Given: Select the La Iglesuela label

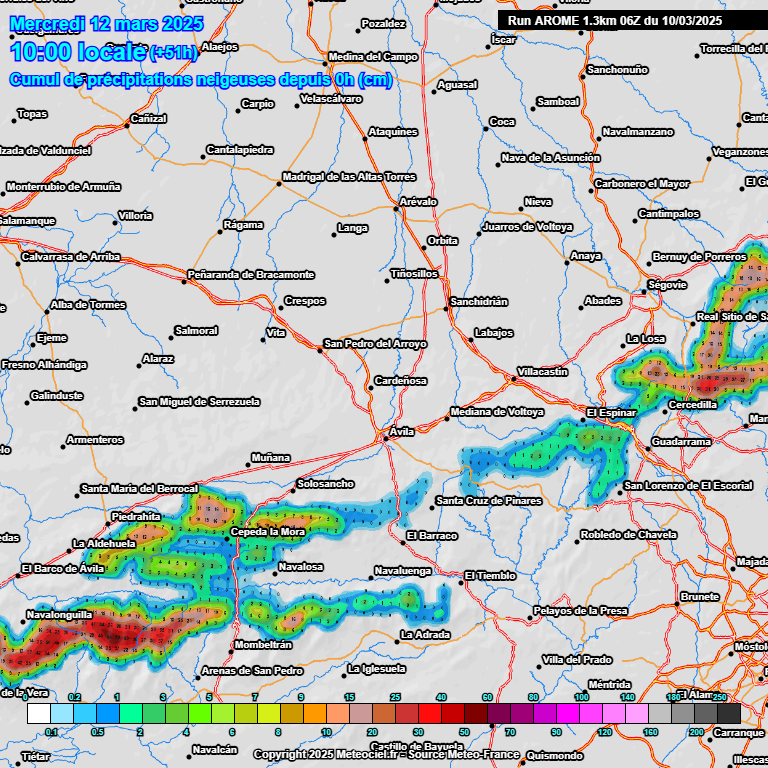Looking at the screenshot, I should 376,669.
